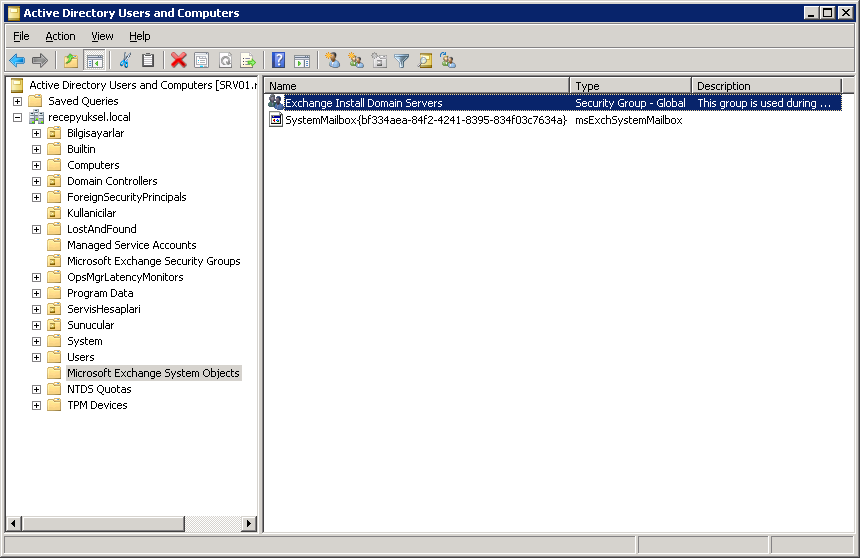
Task: Sort by the Type column header
Action: click(631, 86)
